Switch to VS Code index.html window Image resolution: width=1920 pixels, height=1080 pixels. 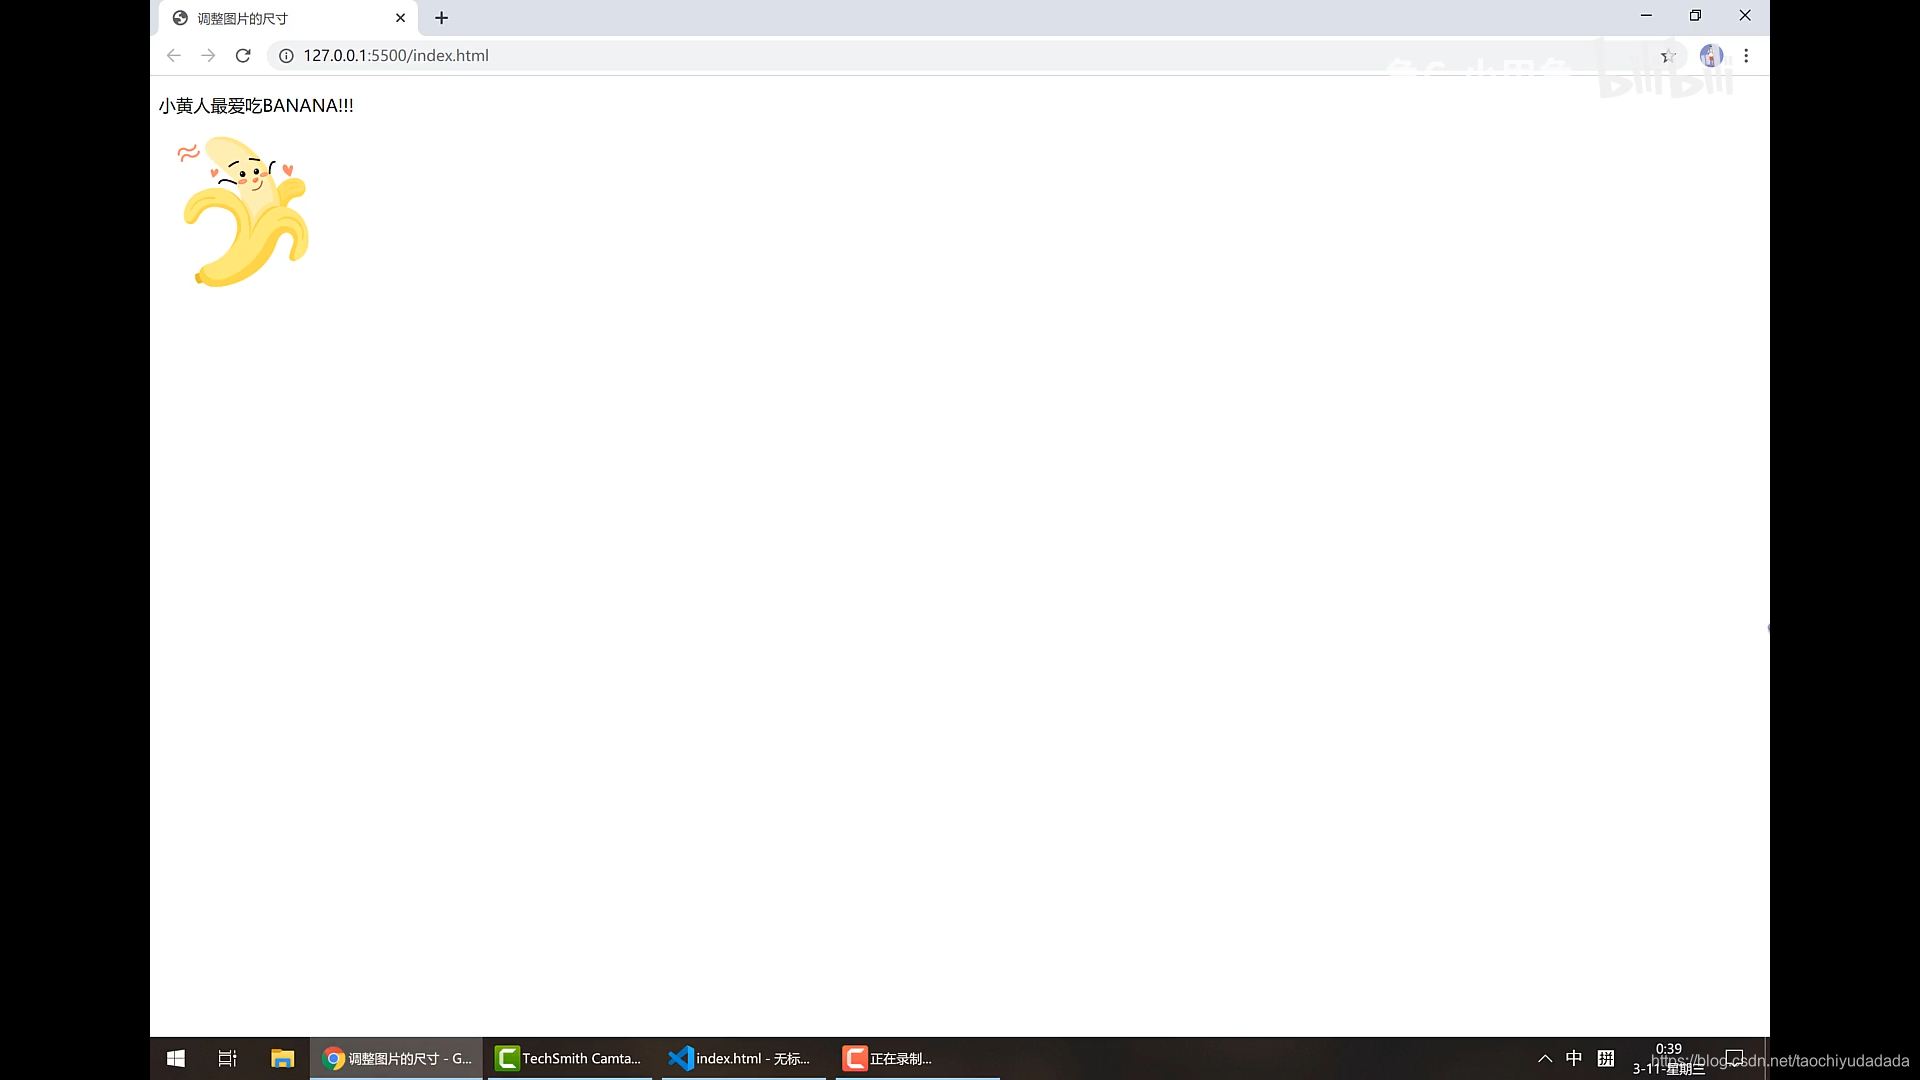click(x=740, y=1058)
